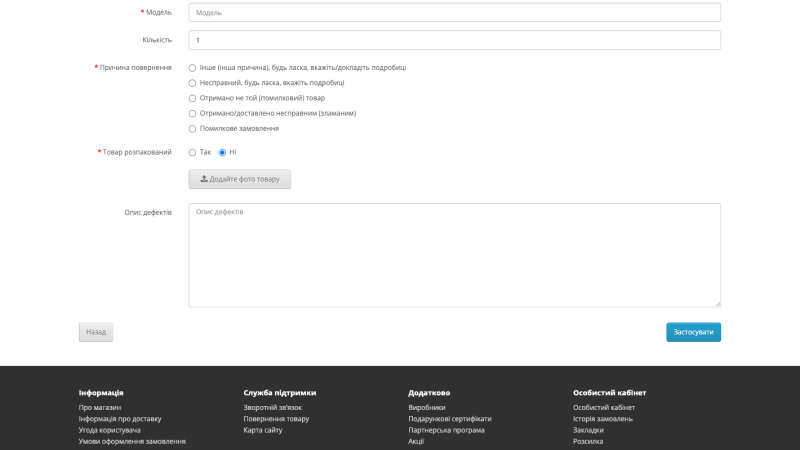Click the 'Додайте фото товару' upload button
The image size is (800, 450).
(x=240, y=179)
